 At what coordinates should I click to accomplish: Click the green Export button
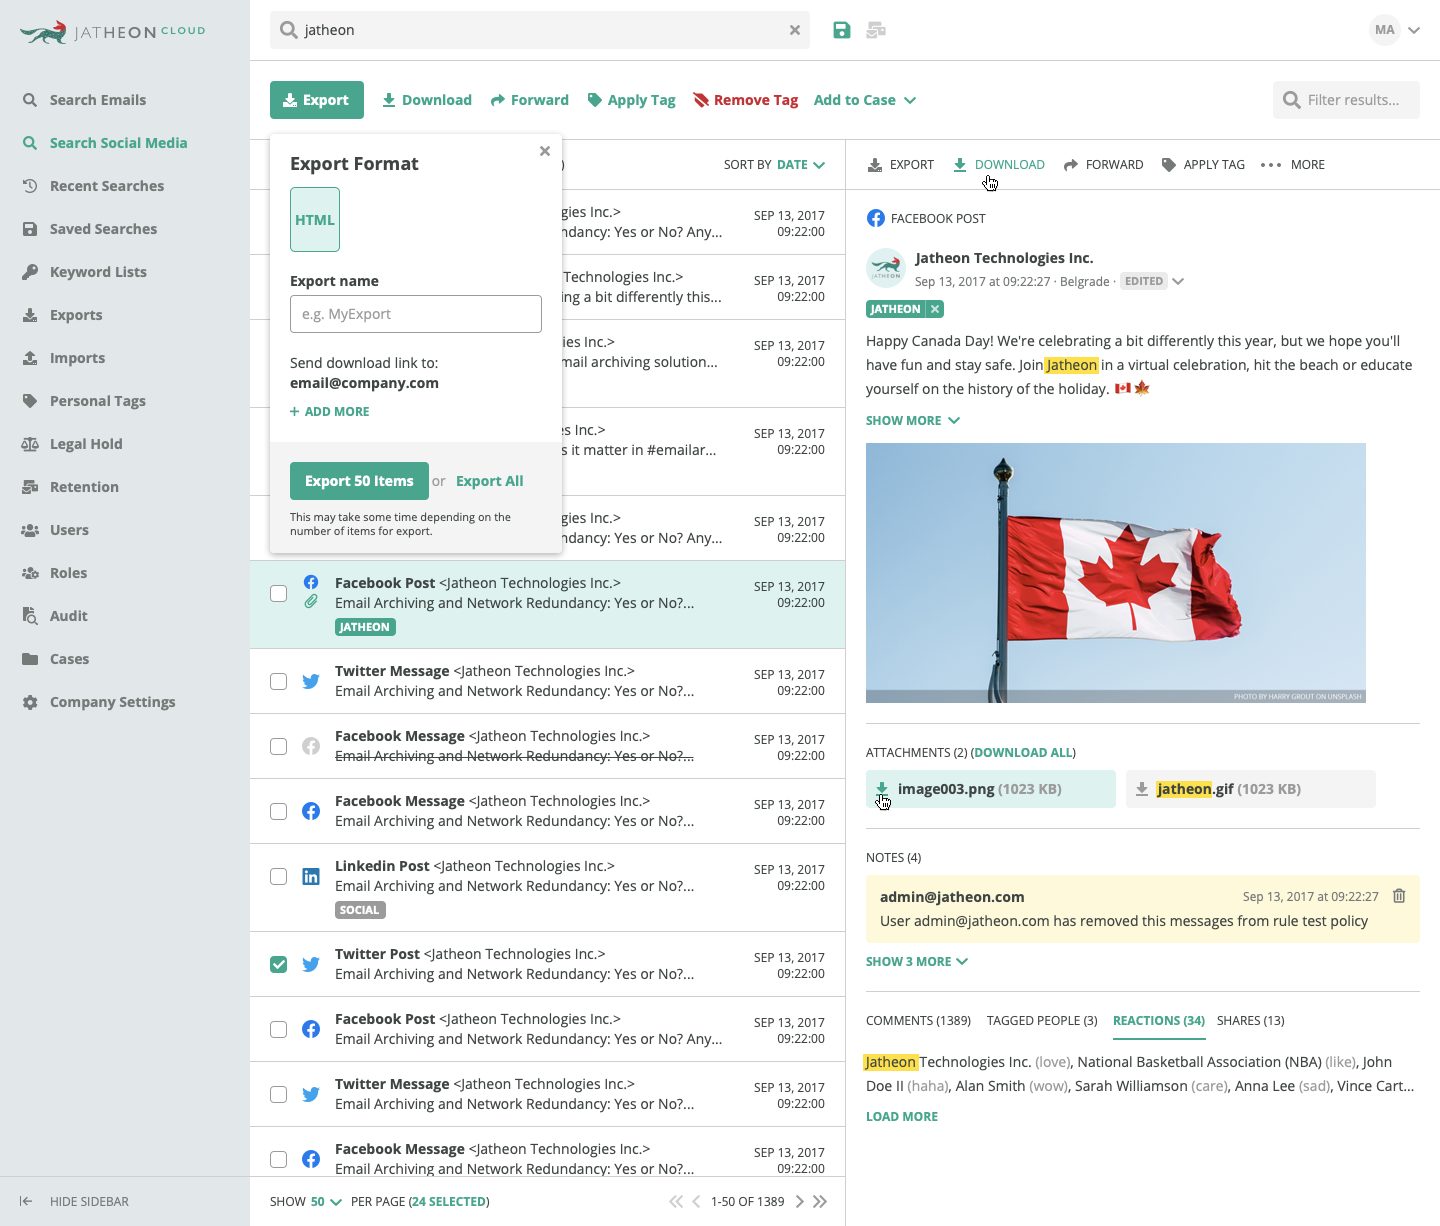point(317,100)
